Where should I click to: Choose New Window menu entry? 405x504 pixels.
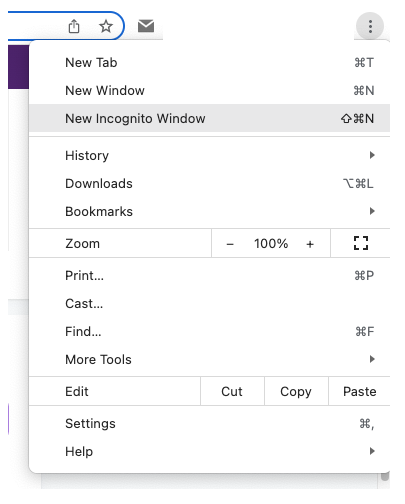point(209,91)
